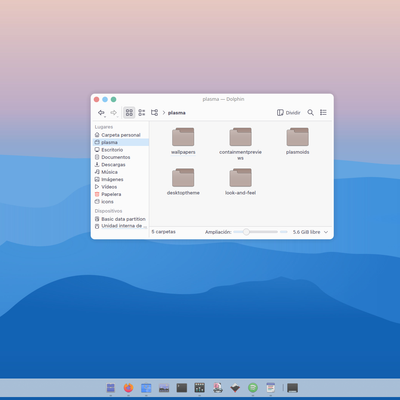Open Documentos from the sidebar
Screen dimensions: 400x400
(120, 157)
